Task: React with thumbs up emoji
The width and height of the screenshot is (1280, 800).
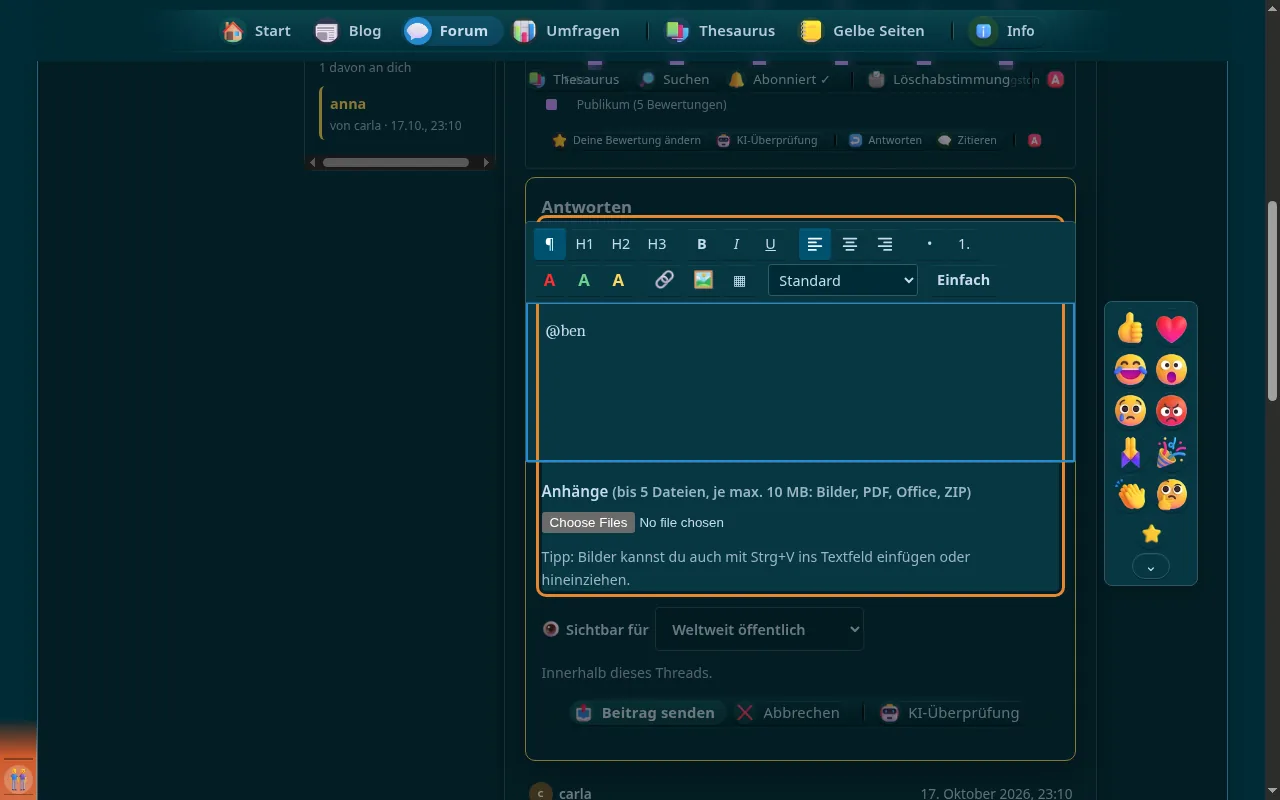Action: pos(1130,328)
